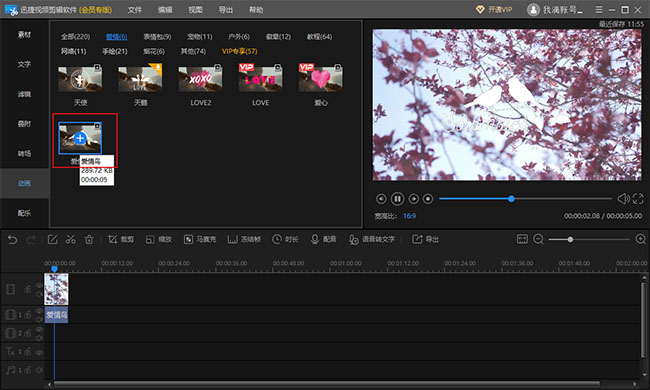Start 配音 voice-over recording

[x=323, y=240]
